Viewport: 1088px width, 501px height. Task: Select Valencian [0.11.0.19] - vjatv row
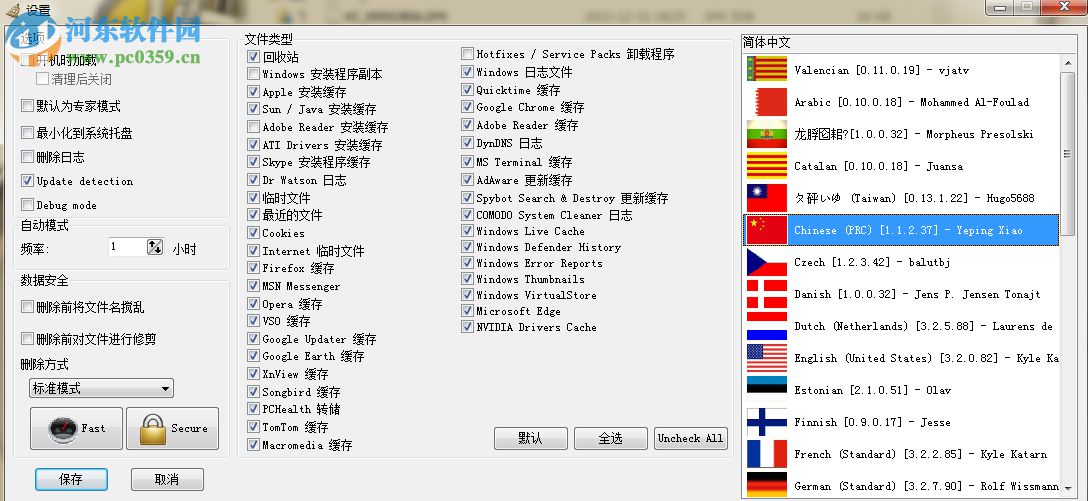point(901,69)
